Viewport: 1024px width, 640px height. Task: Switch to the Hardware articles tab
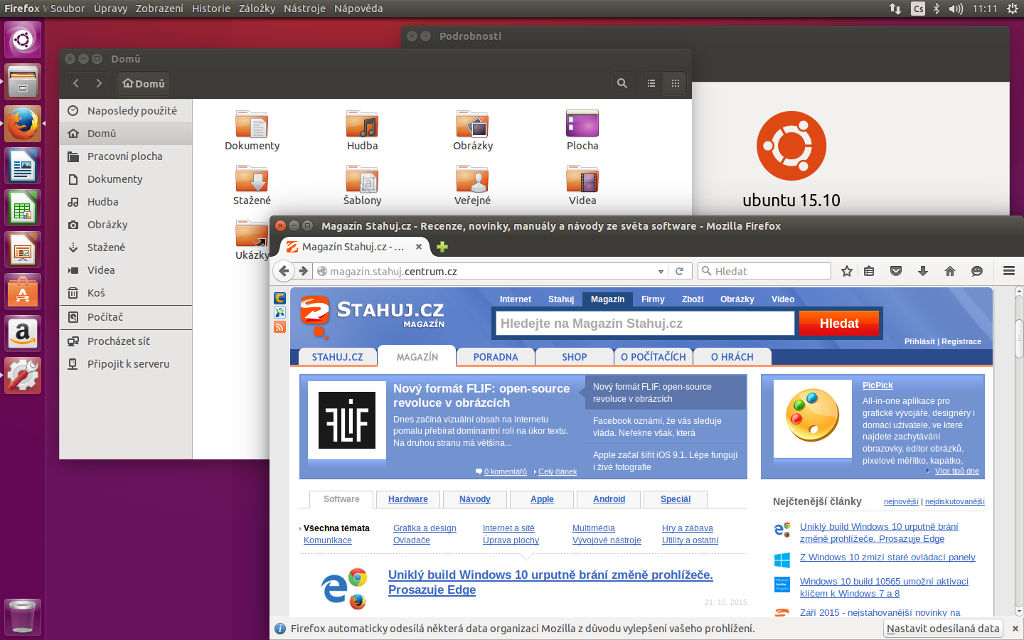click(x=408, y=499)
